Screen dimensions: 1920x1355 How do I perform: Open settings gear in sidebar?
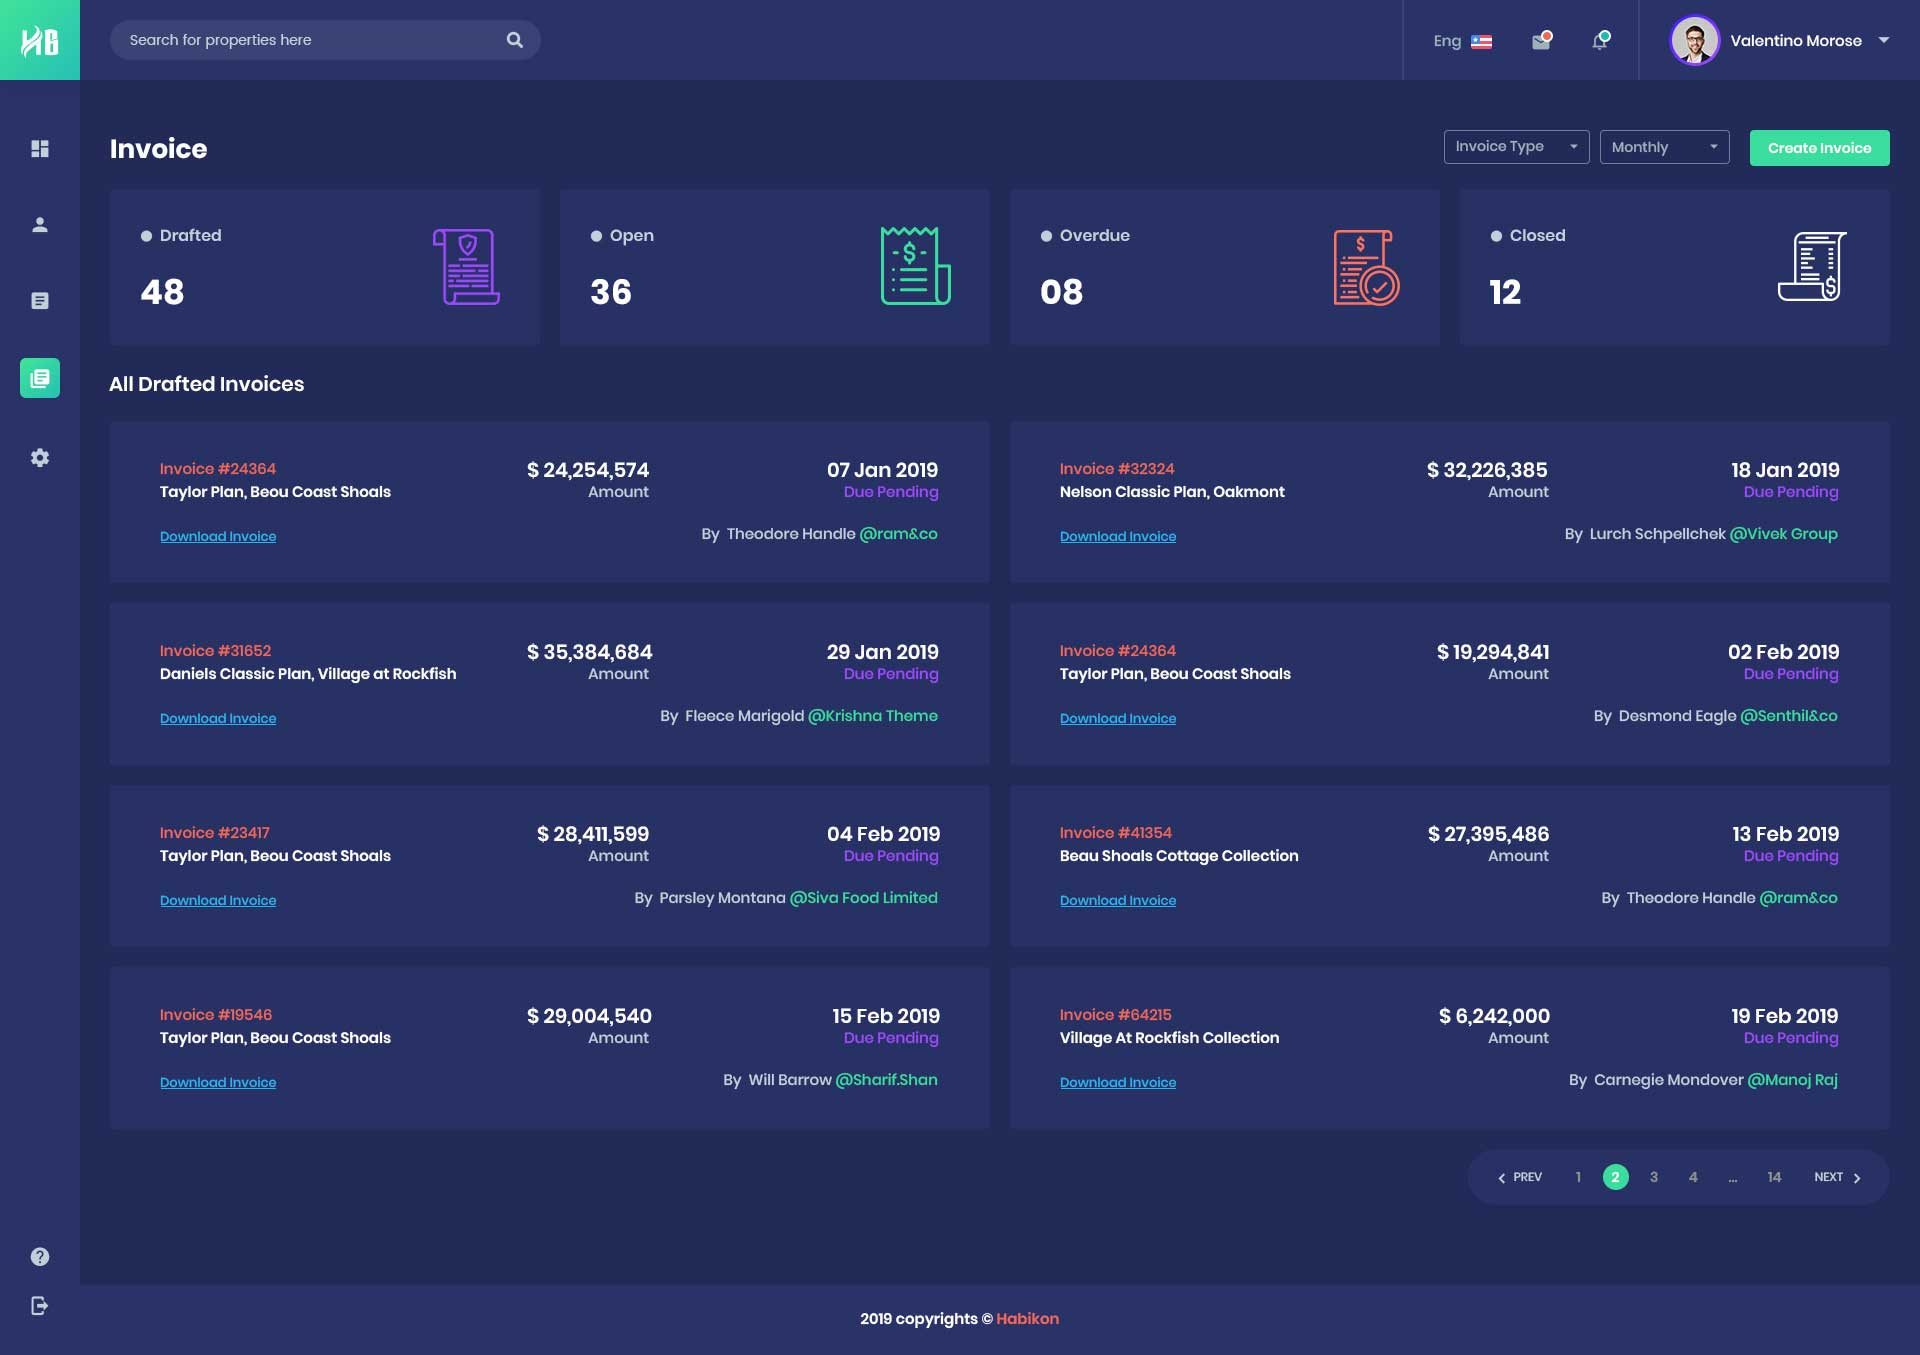[x=40, y=458]
